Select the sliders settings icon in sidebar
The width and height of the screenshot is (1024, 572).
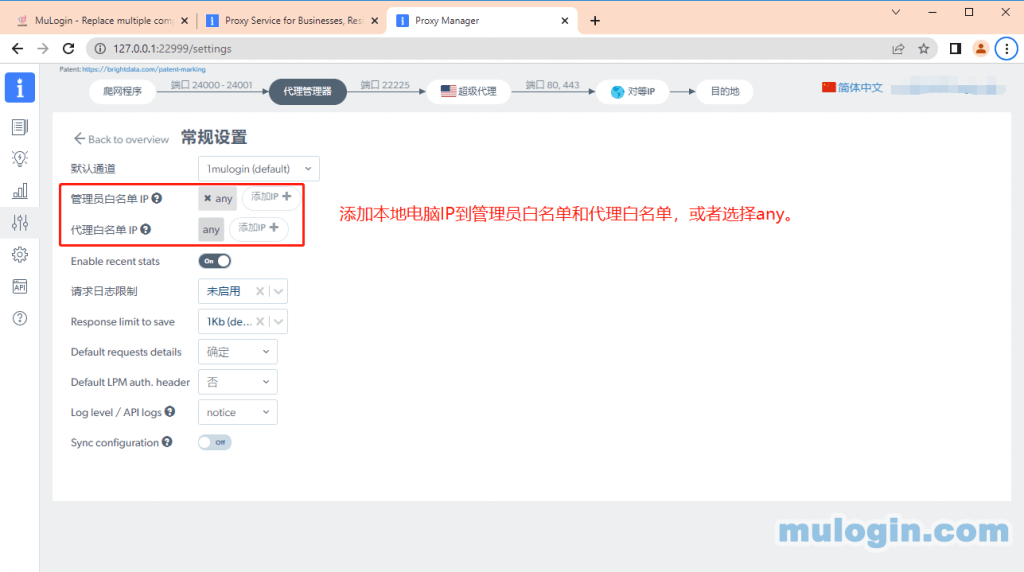[x=19, y=223]
